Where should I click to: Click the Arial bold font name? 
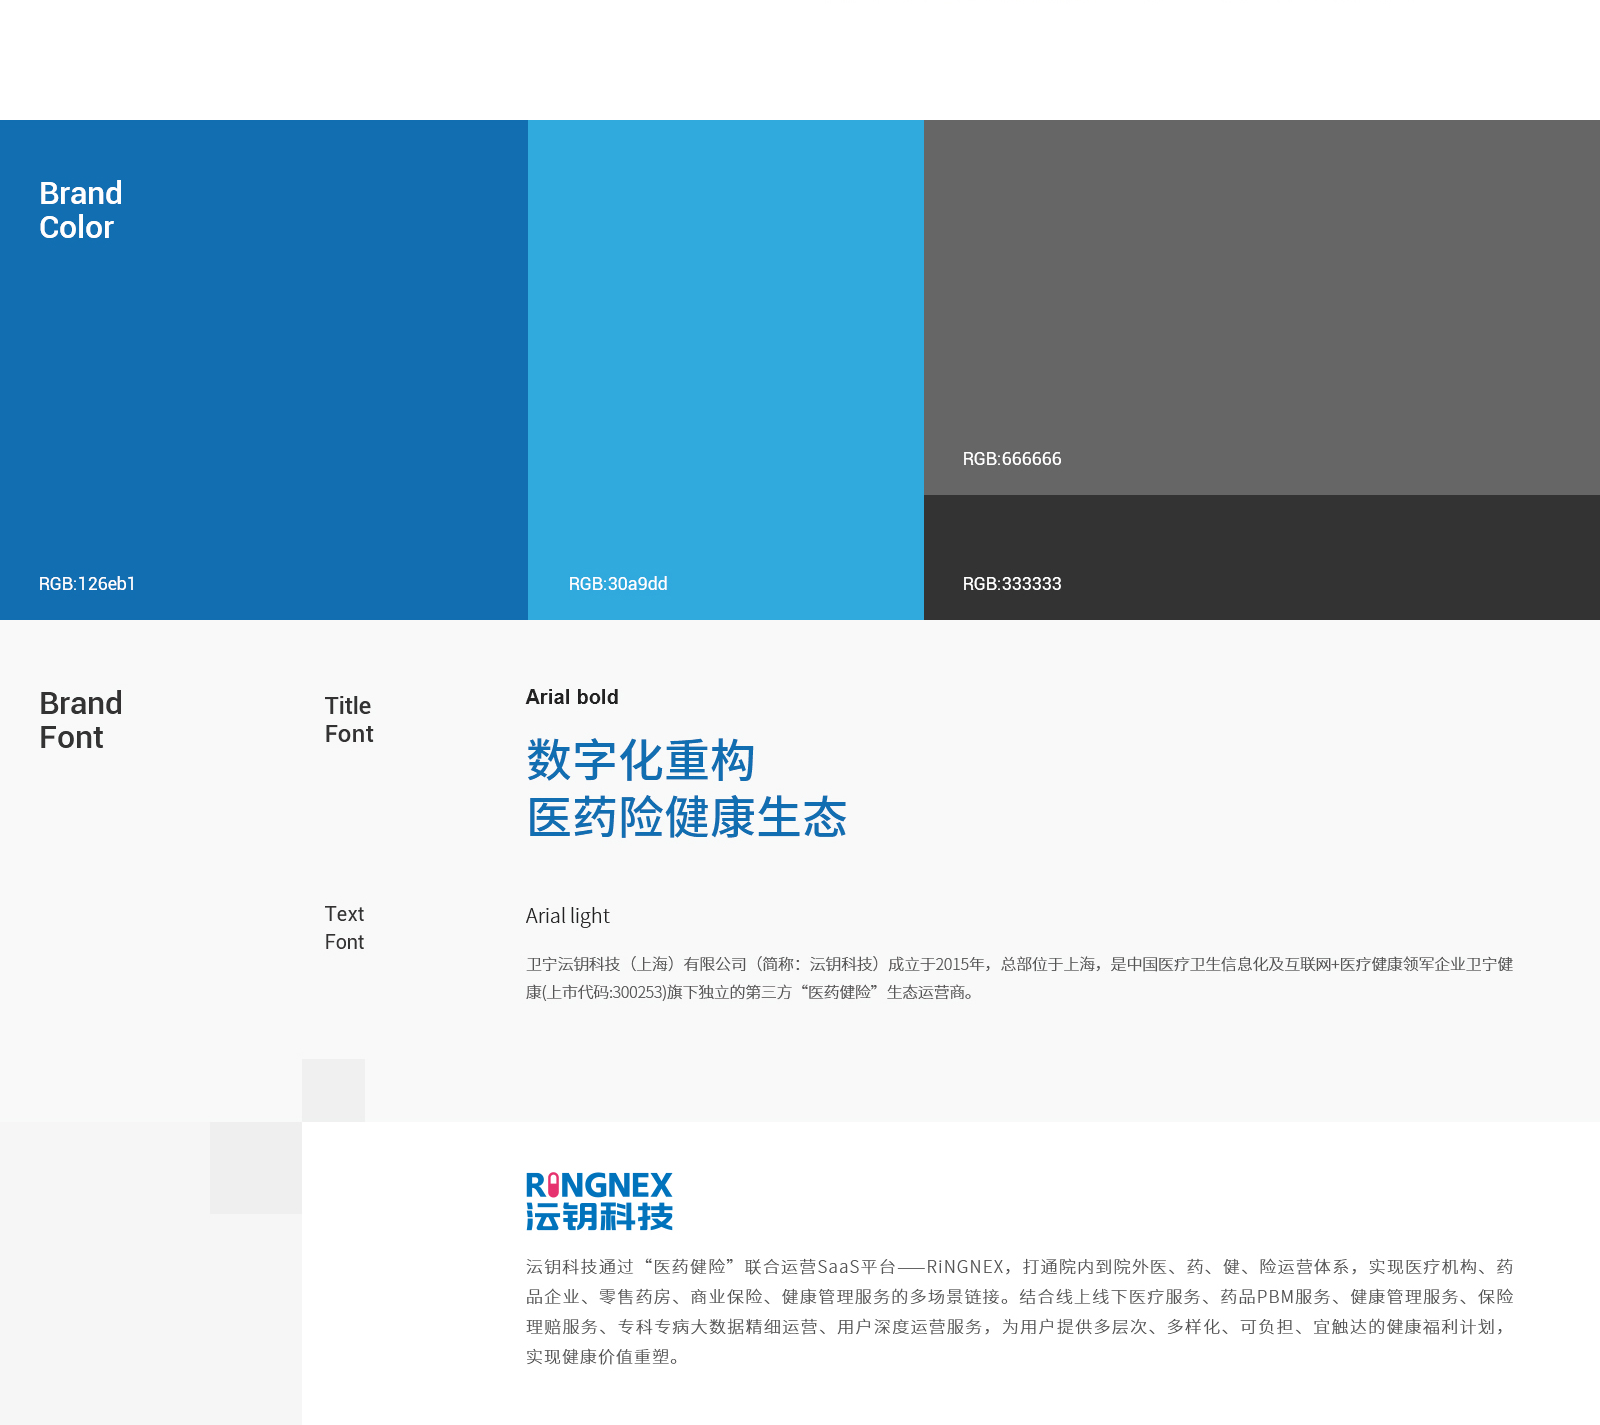click(x=572, y=697)
